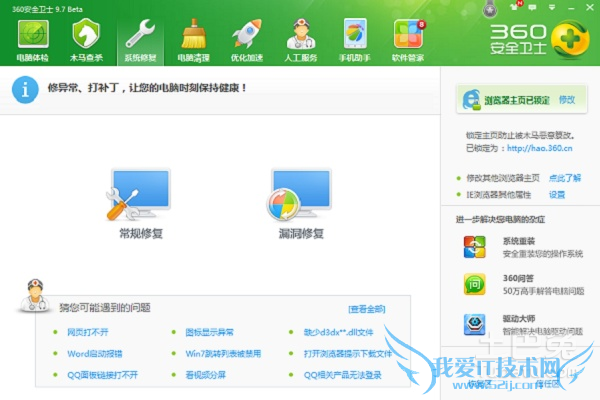Open the Word启动报错 problem link
The width and height of the screenshot is (600, 400).
tap(95, 354)
